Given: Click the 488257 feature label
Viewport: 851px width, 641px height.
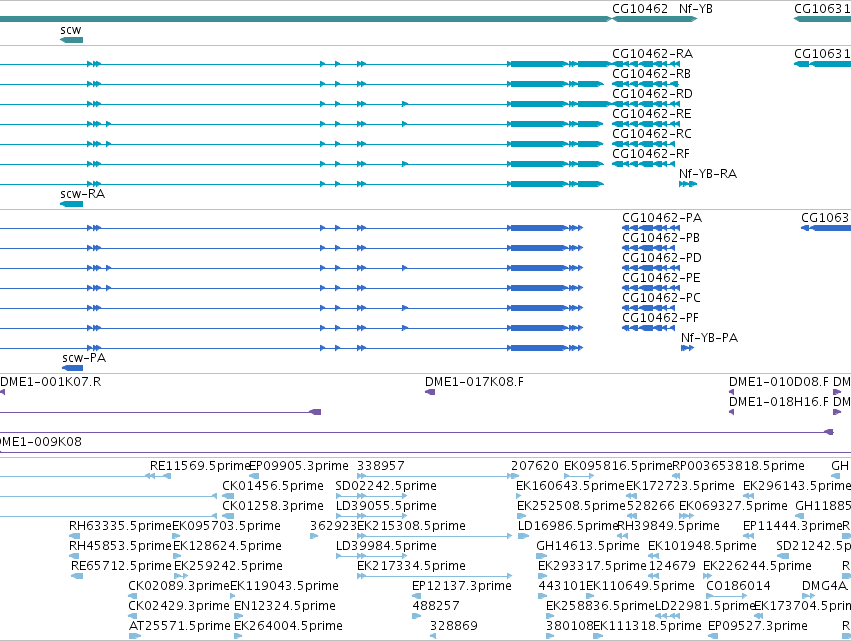Looking at the screenshot, I should click(436, 606).
